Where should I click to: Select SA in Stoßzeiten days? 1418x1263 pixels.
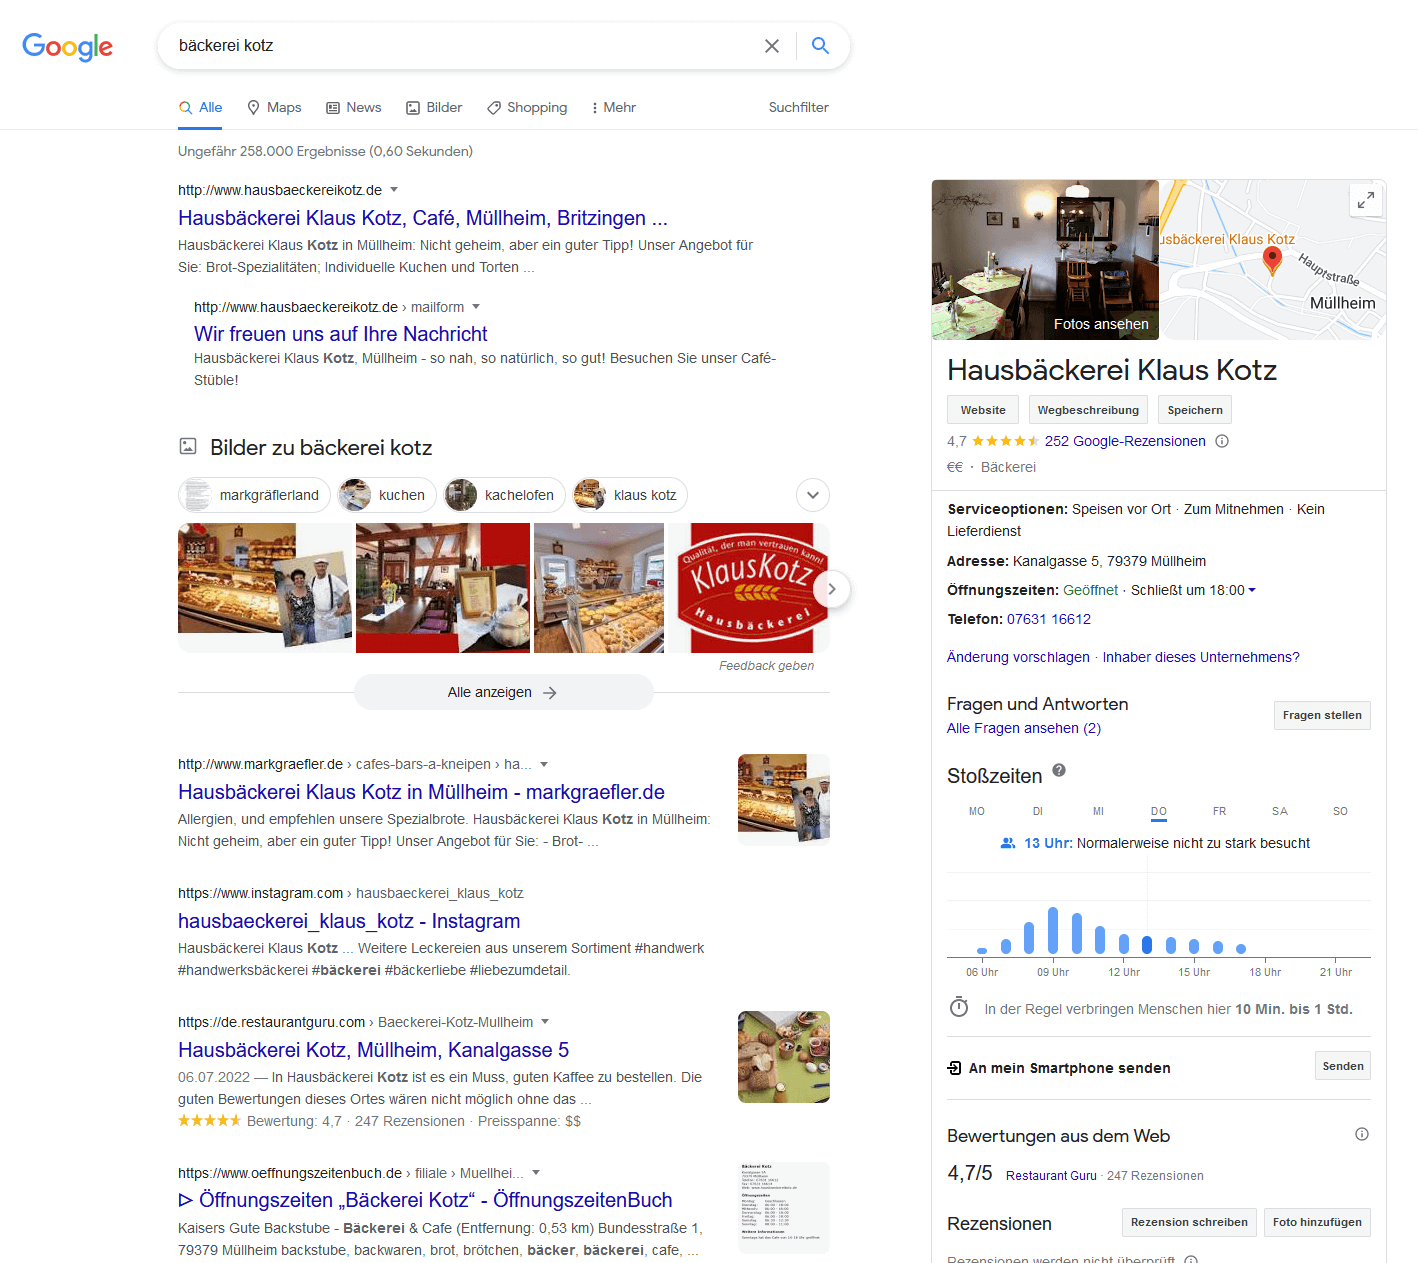1280,811
